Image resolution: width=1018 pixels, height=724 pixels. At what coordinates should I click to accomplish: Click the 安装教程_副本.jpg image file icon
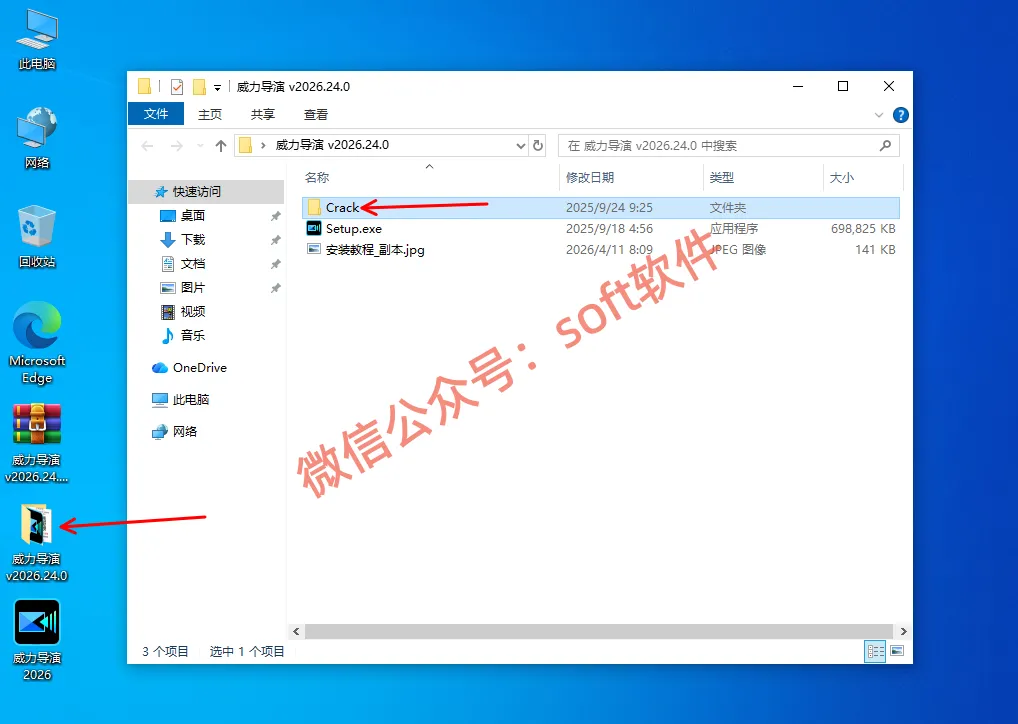(x=314, y=249)
